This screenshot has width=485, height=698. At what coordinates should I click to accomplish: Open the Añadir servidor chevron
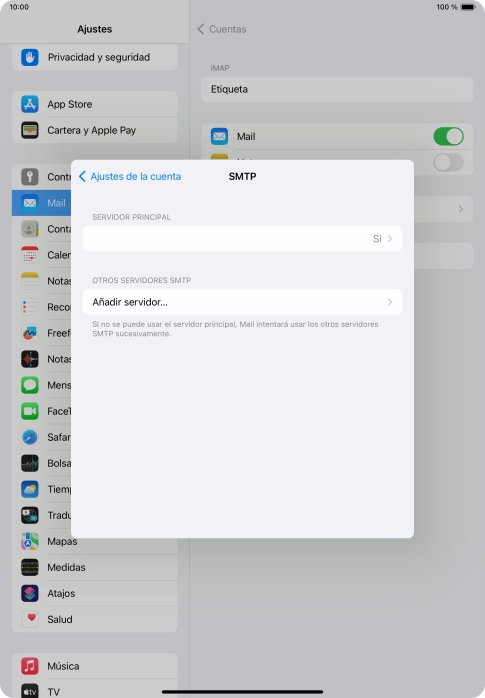tap(390, 302)
